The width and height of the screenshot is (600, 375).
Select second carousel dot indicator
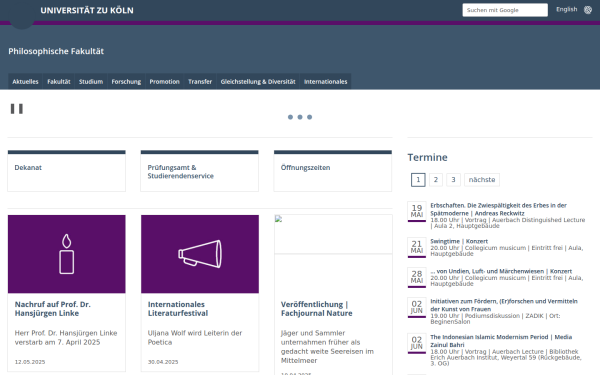[x=300, y=117]
